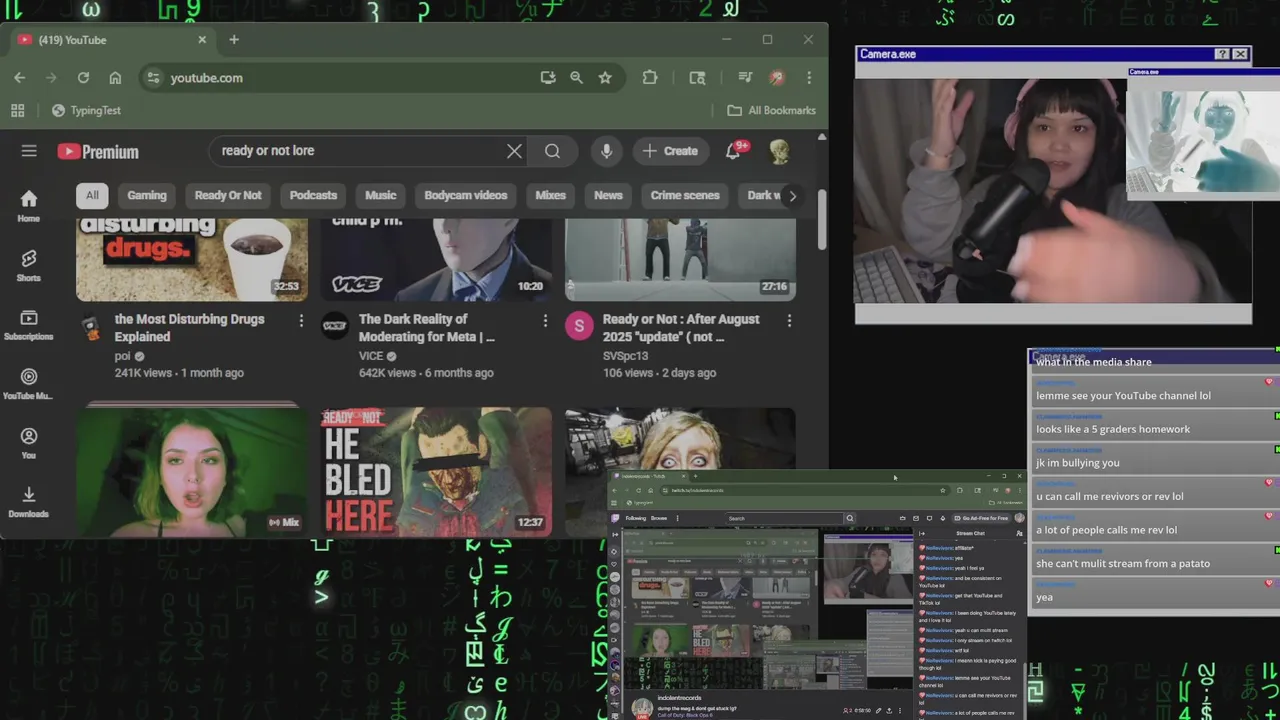Screen dimensions: 1280x720
Task: Open the SVSpc13 channel name link
Action: (625, 356)
